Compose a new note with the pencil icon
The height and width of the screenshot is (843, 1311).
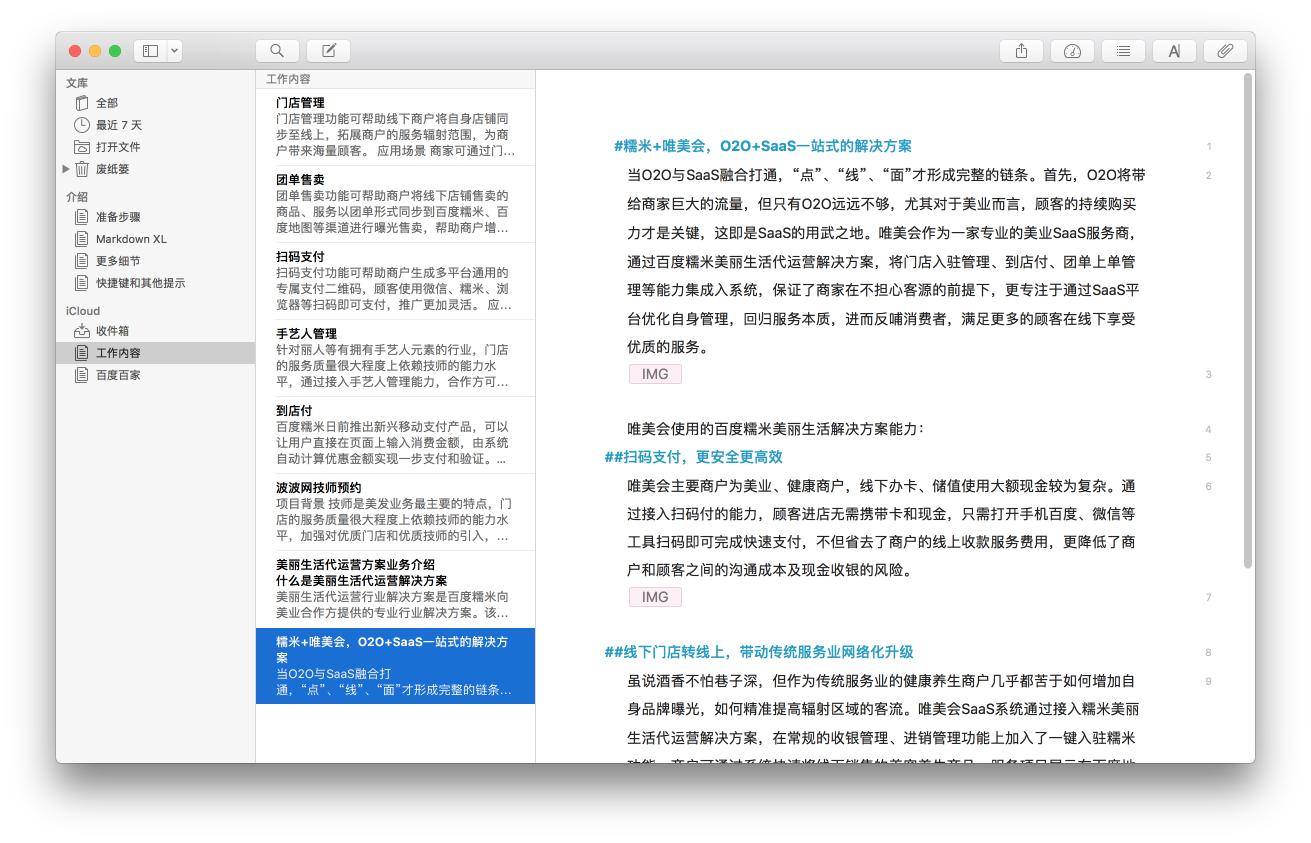click(327, 50)
